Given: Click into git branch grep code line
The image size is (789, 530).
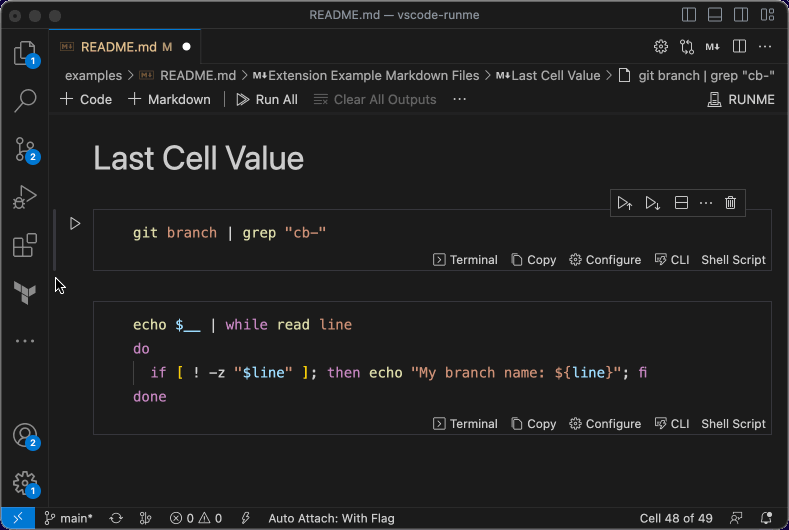Looking at the screenshot, I should coord(229,233).
